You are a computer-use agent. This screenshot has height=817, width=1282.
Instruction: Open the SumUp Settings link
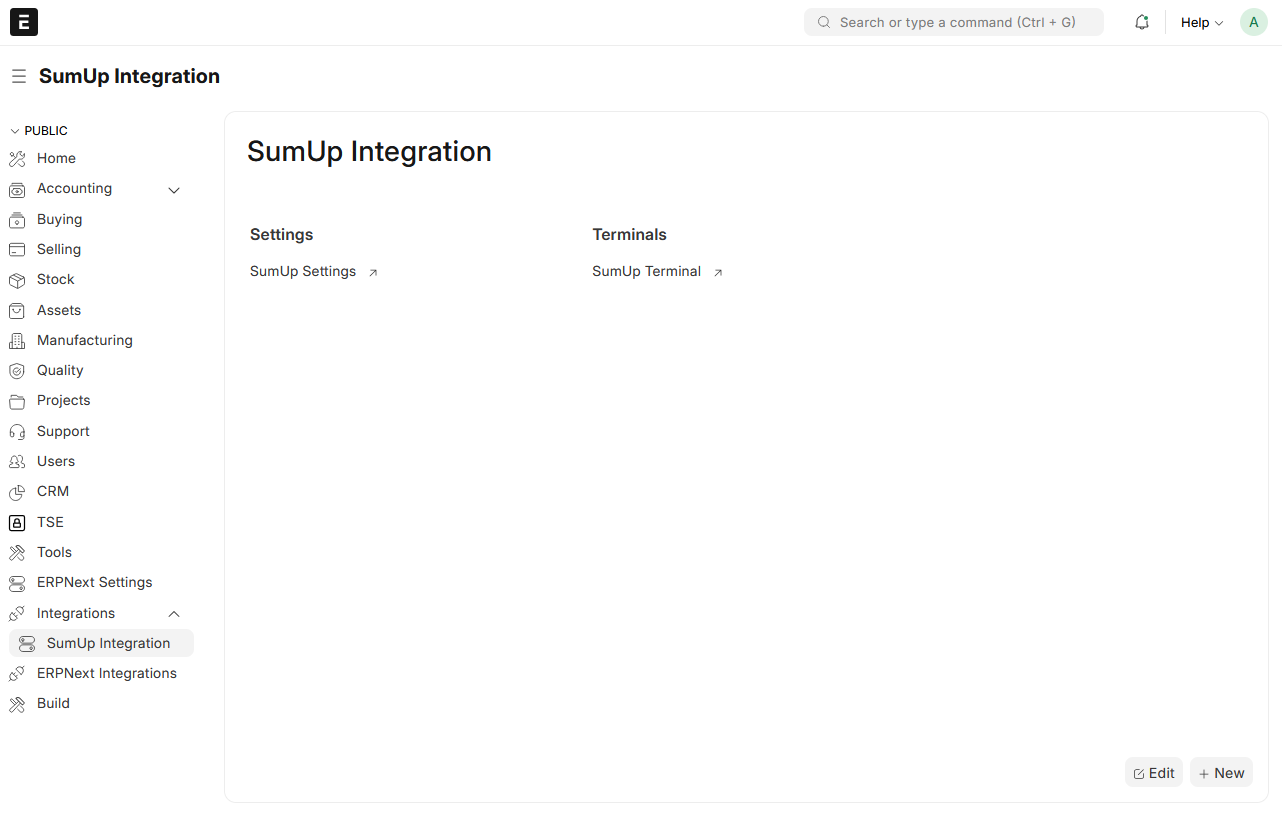[303, 271]
